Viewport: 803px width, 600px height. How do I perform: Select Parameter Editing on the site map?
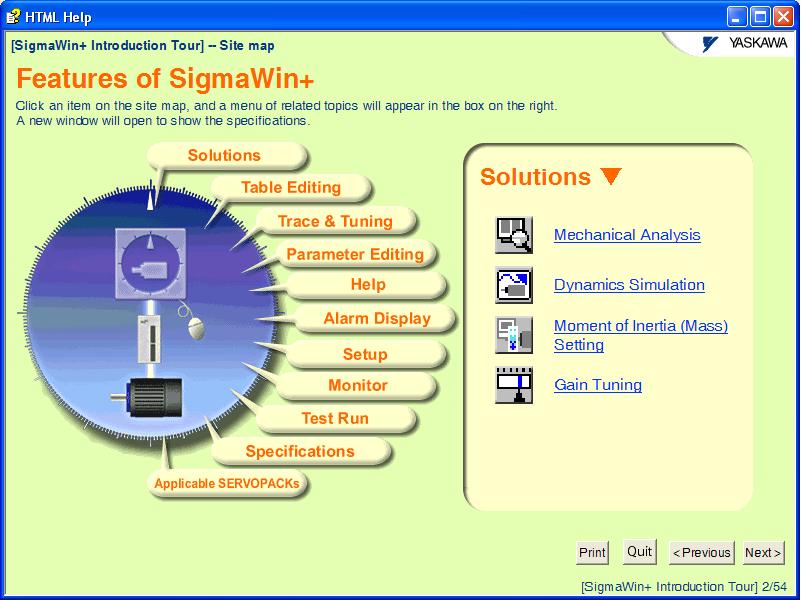pyautogui.click(x=355, y=254)
